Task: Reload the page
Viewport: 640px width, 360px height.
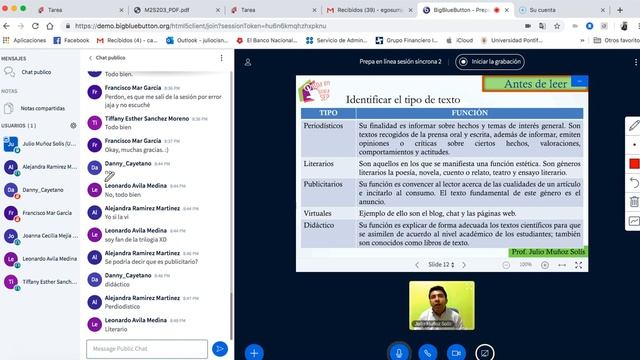Action: [35, 26]
